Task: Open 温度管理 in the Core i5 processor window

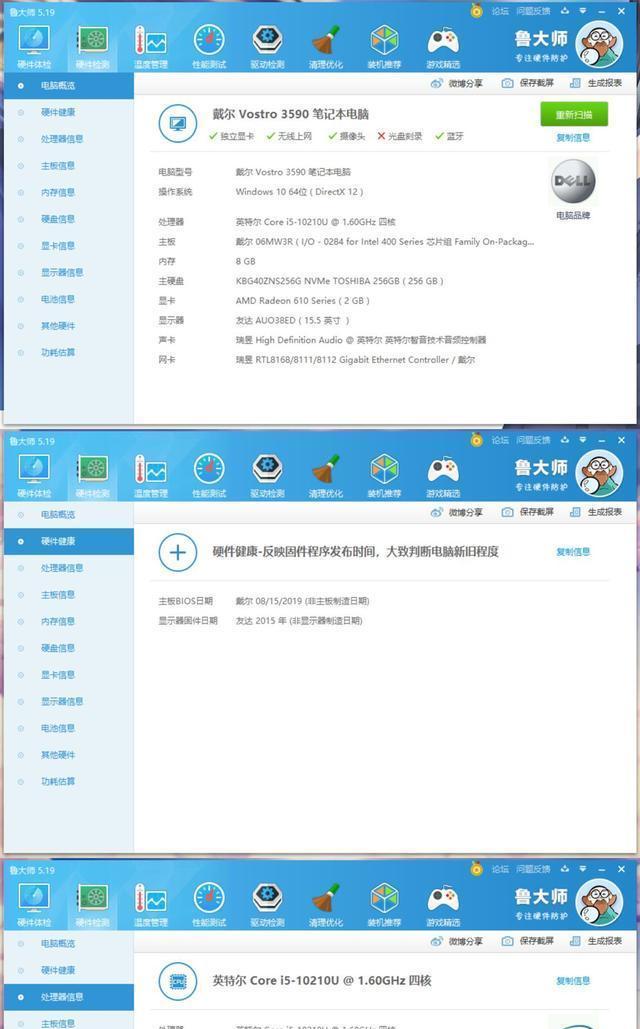Action: point(150,904)
